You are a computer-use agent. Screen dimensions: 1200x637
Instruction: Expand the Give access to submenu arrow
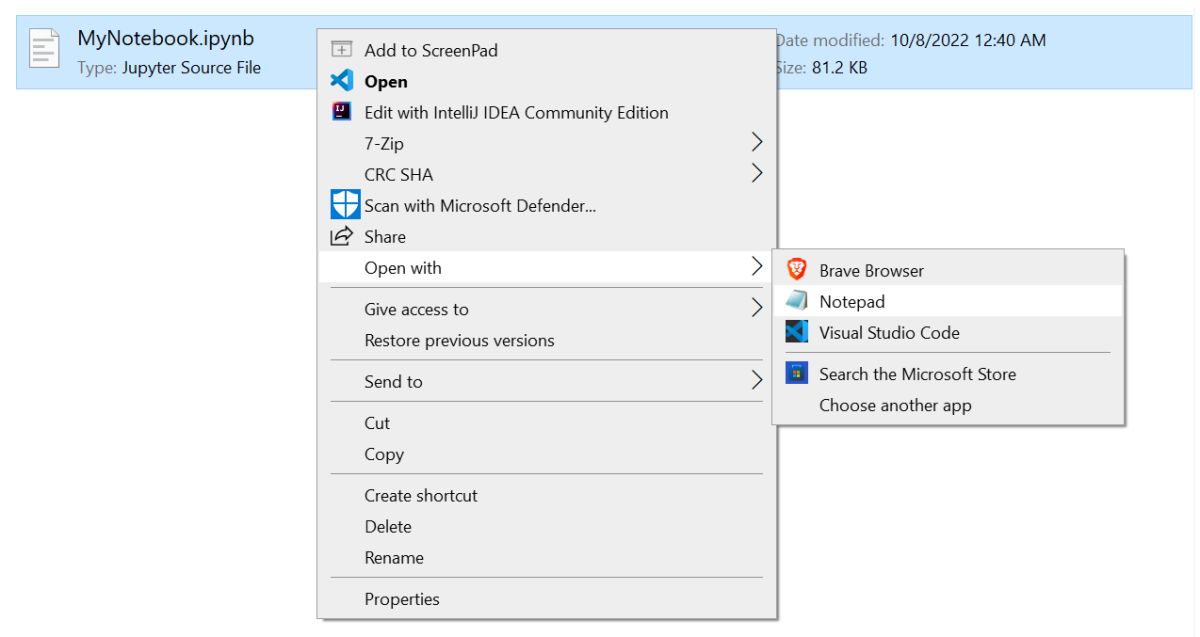coord(757,309)
